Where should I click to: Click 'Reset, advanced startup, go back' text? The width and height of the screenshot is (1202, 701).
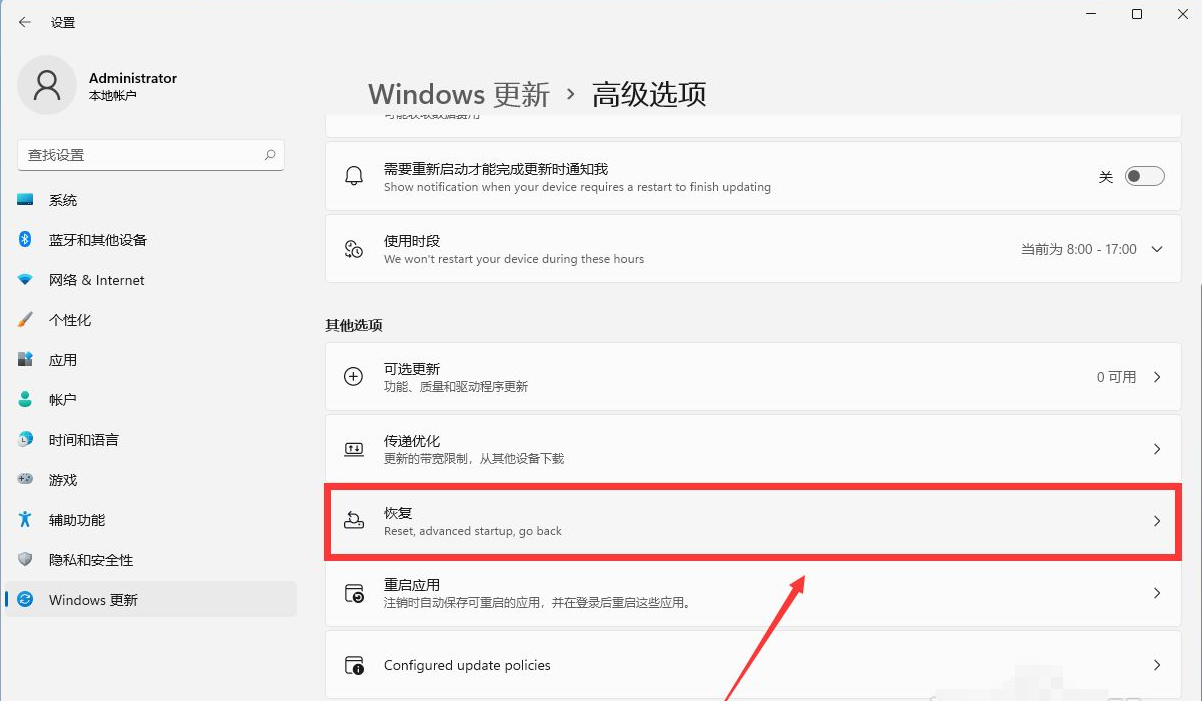click(473, 531)
